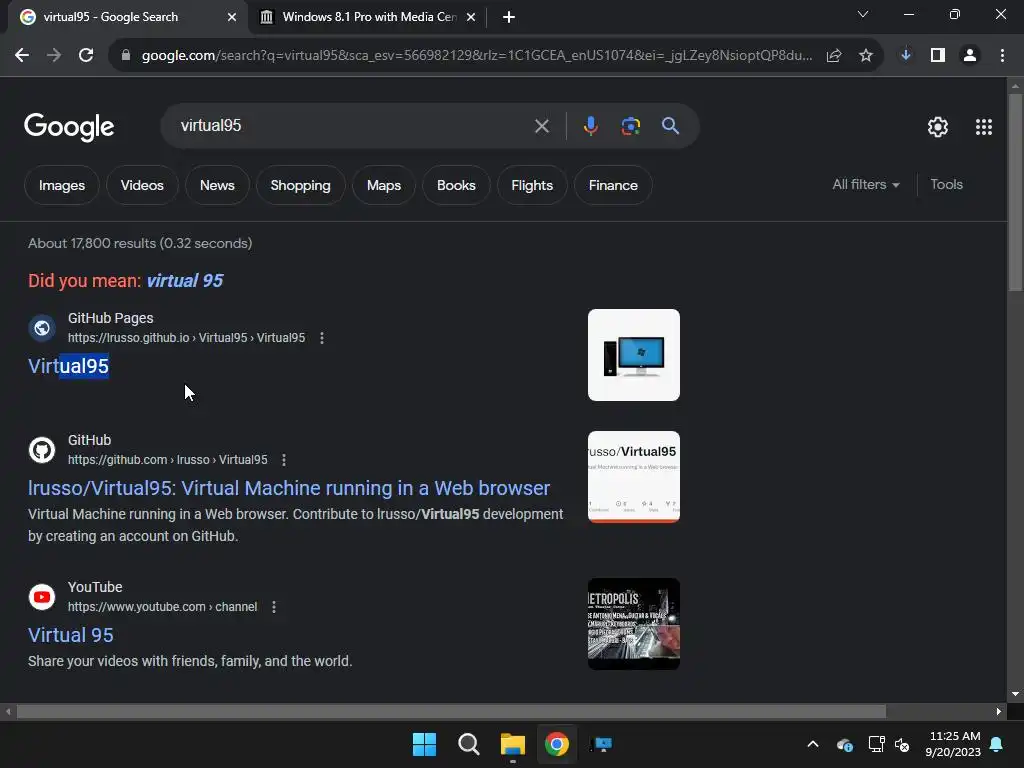Viewport: 1024px width, 768px height.
Task: Submit search with magnifier icon
Action: pos(671,125)
